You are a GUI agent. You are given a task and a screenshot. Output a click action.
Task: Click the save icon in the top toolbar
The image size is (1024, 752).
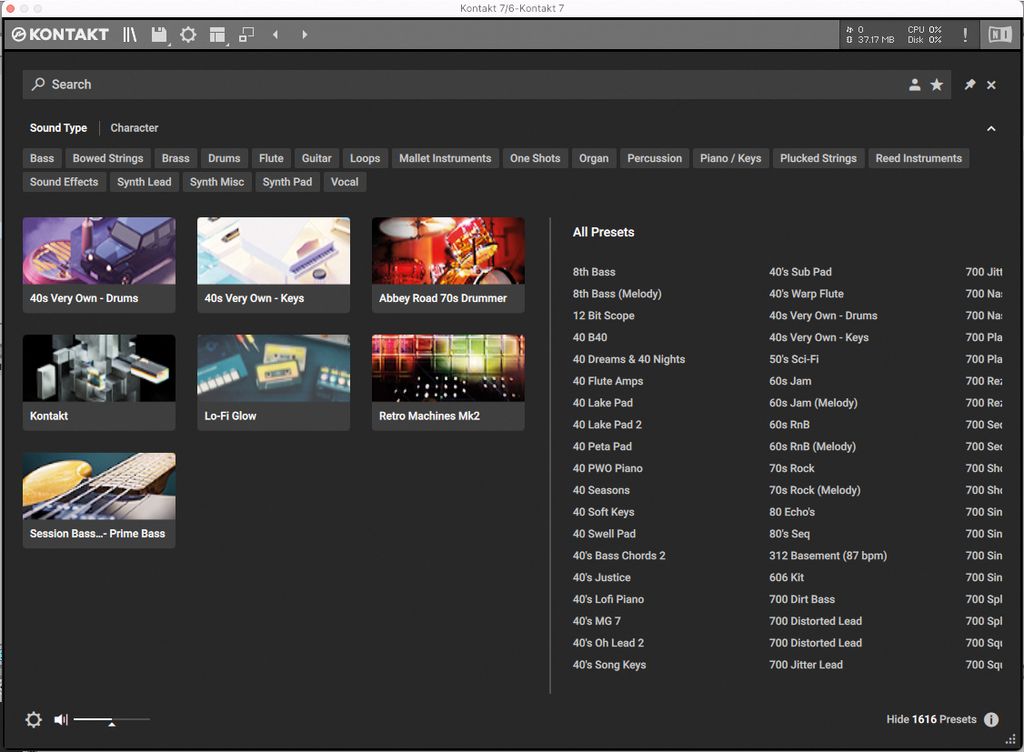click(158, 33)
